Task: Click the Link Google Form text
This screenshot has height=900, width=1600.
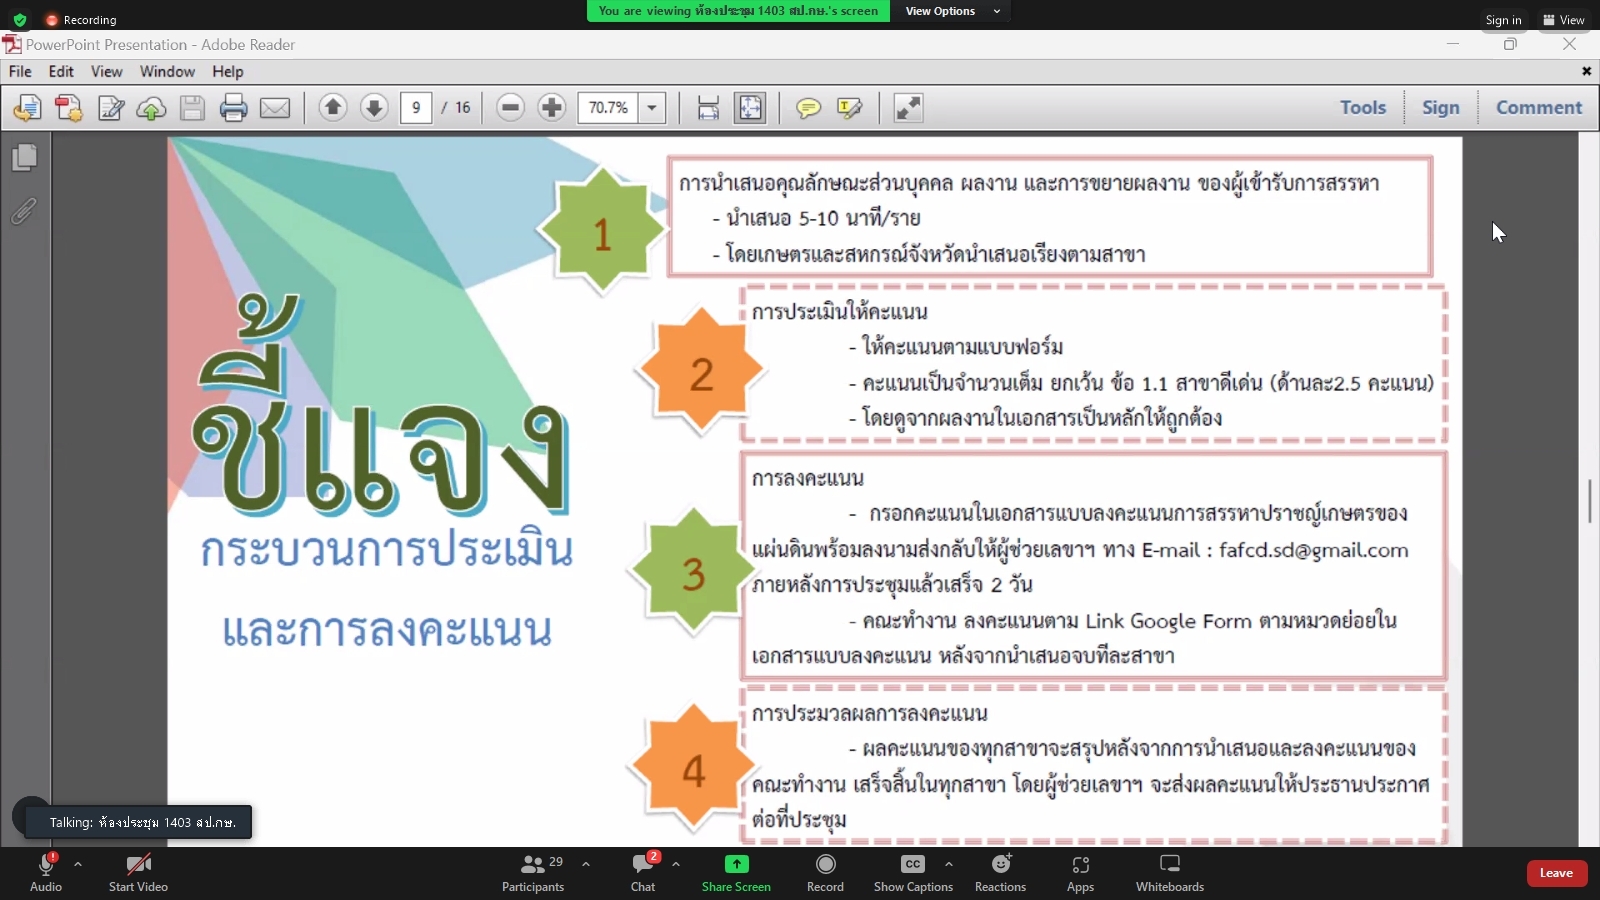Action: 1168,621
